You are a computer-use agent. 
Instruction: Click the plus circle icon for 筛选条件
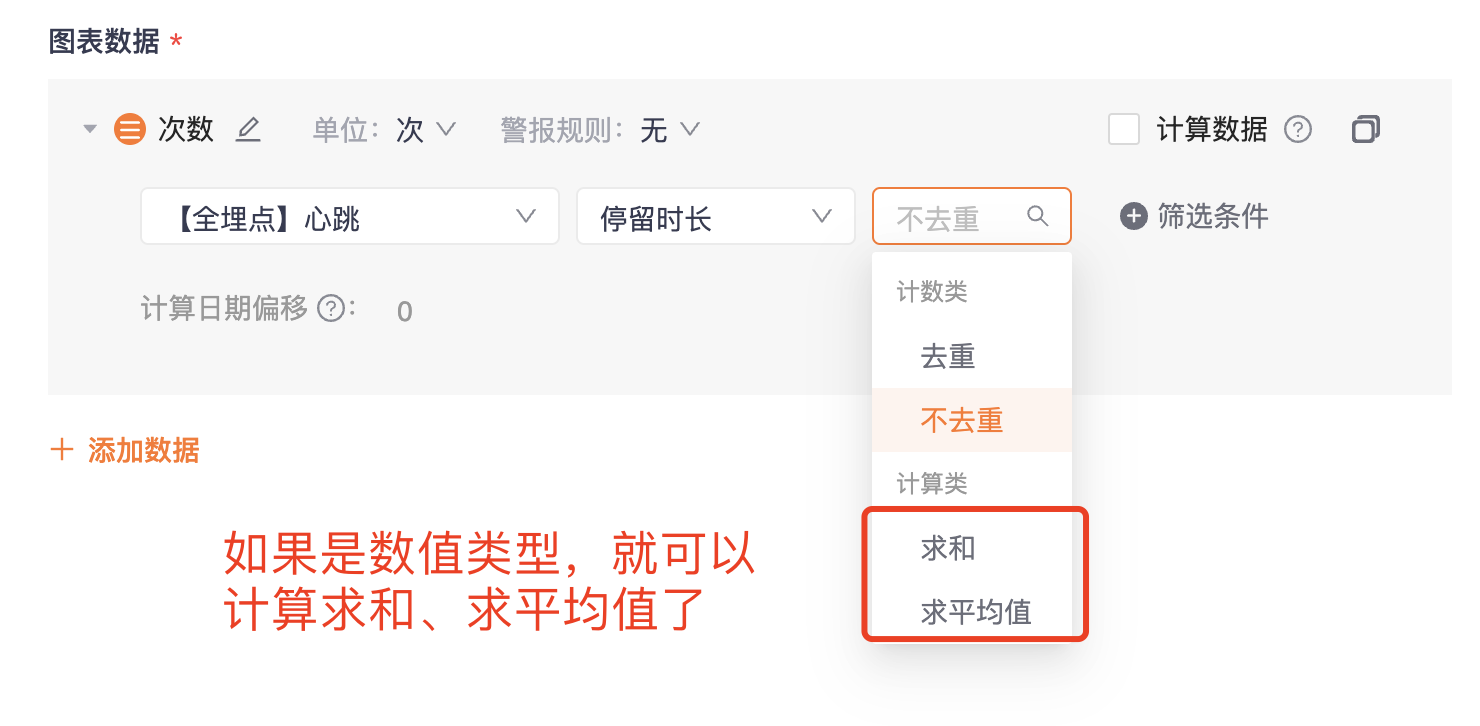pos(1133,216)
